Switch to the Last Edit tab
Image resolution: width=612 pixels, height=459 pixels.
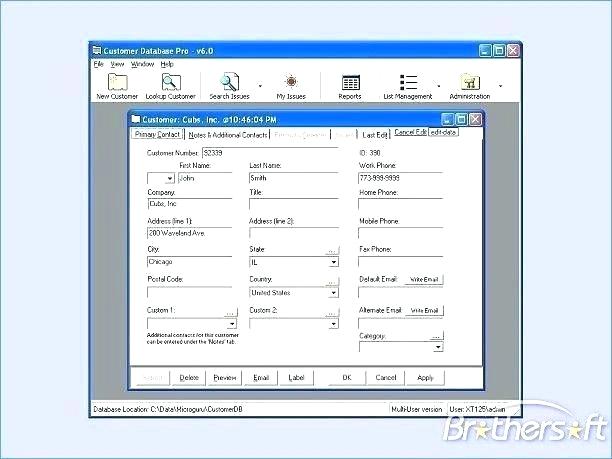(x=374, y=135)
